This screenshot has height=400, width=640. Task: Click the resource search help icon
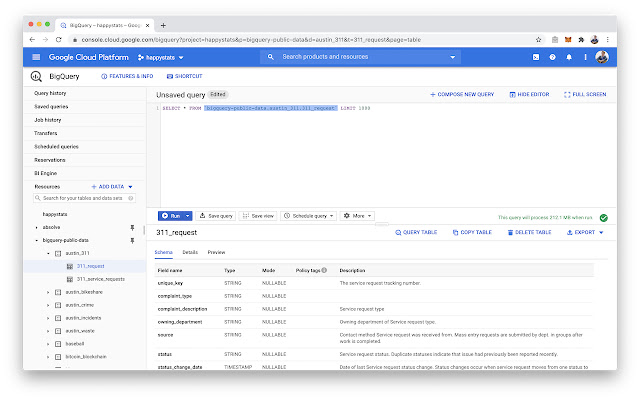click(x=131, y=198)
